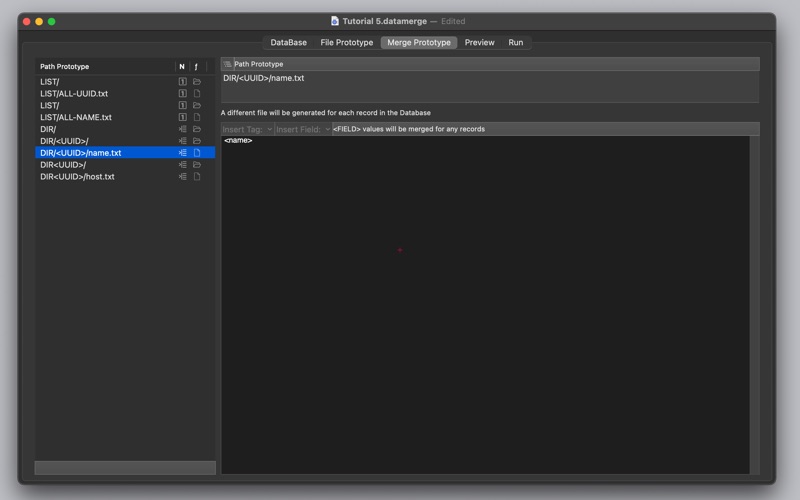This screenshot has height=500, width=800.
Task: Click the Edited status in the title bar
Action: [453, 21]
